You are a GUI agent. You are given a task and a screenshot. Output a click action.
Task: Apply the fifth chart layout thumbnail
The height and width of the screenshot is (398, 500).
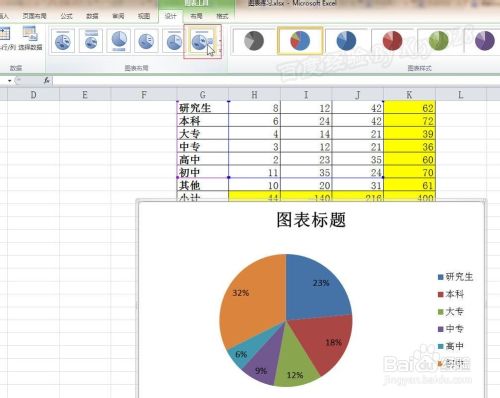pos(173,41)
